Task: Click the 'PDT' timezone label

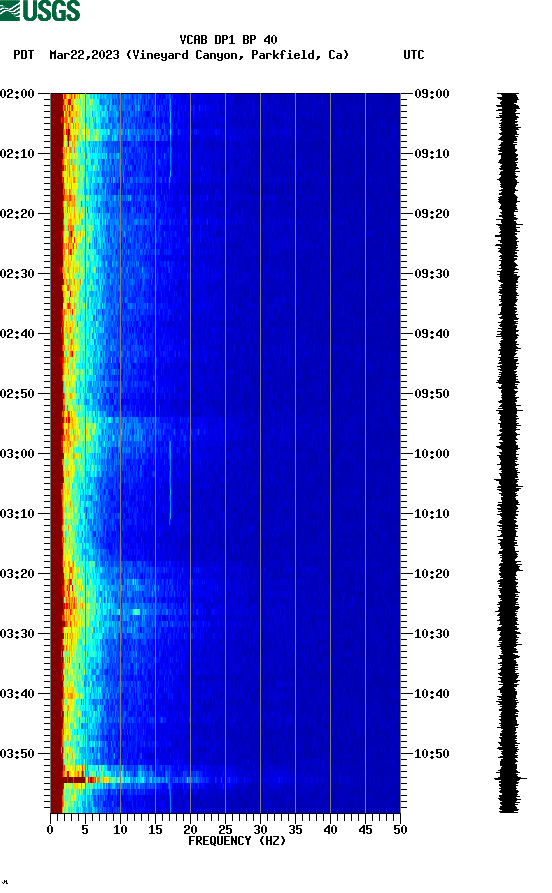Action: click(x=23, y=55)
